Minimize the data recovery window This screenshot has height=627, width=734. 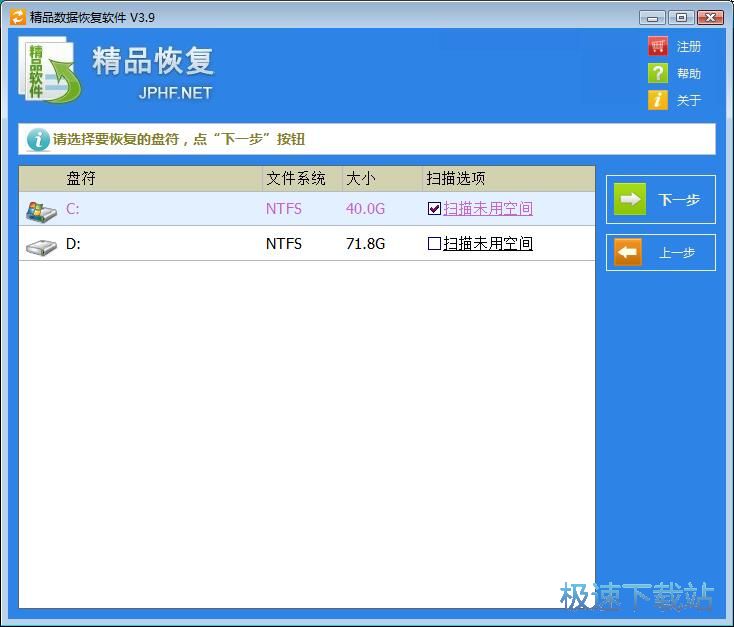tap(652, 18)
